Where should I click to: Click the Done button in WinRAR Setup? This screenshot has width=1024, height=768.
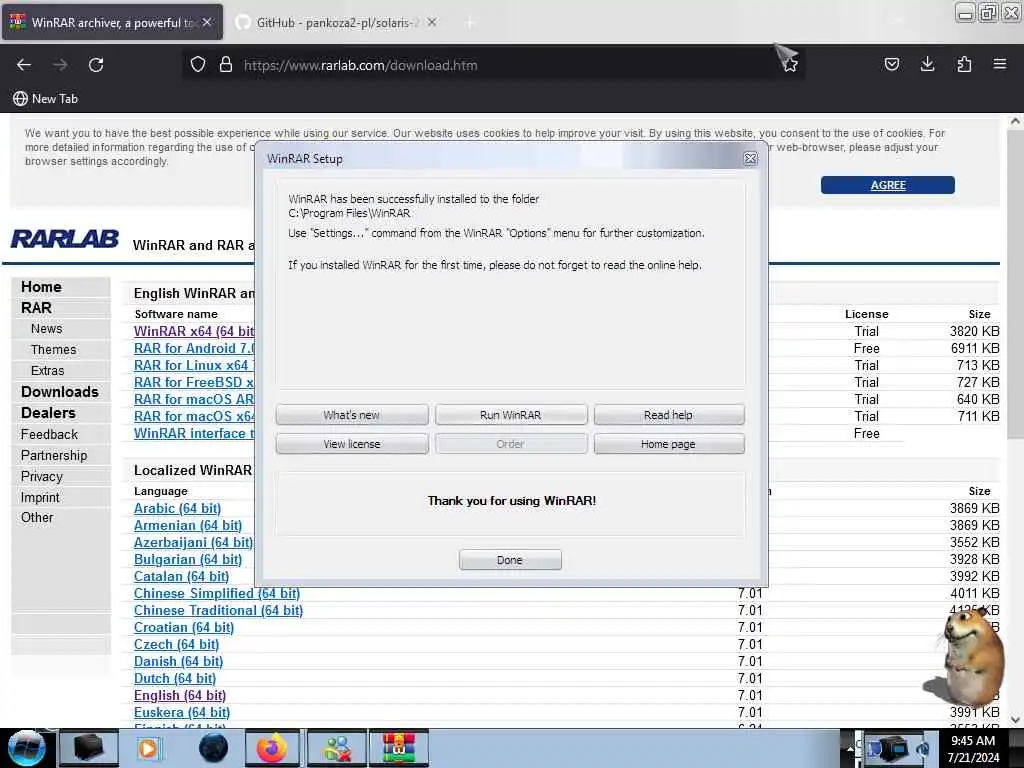pos(510,560)
